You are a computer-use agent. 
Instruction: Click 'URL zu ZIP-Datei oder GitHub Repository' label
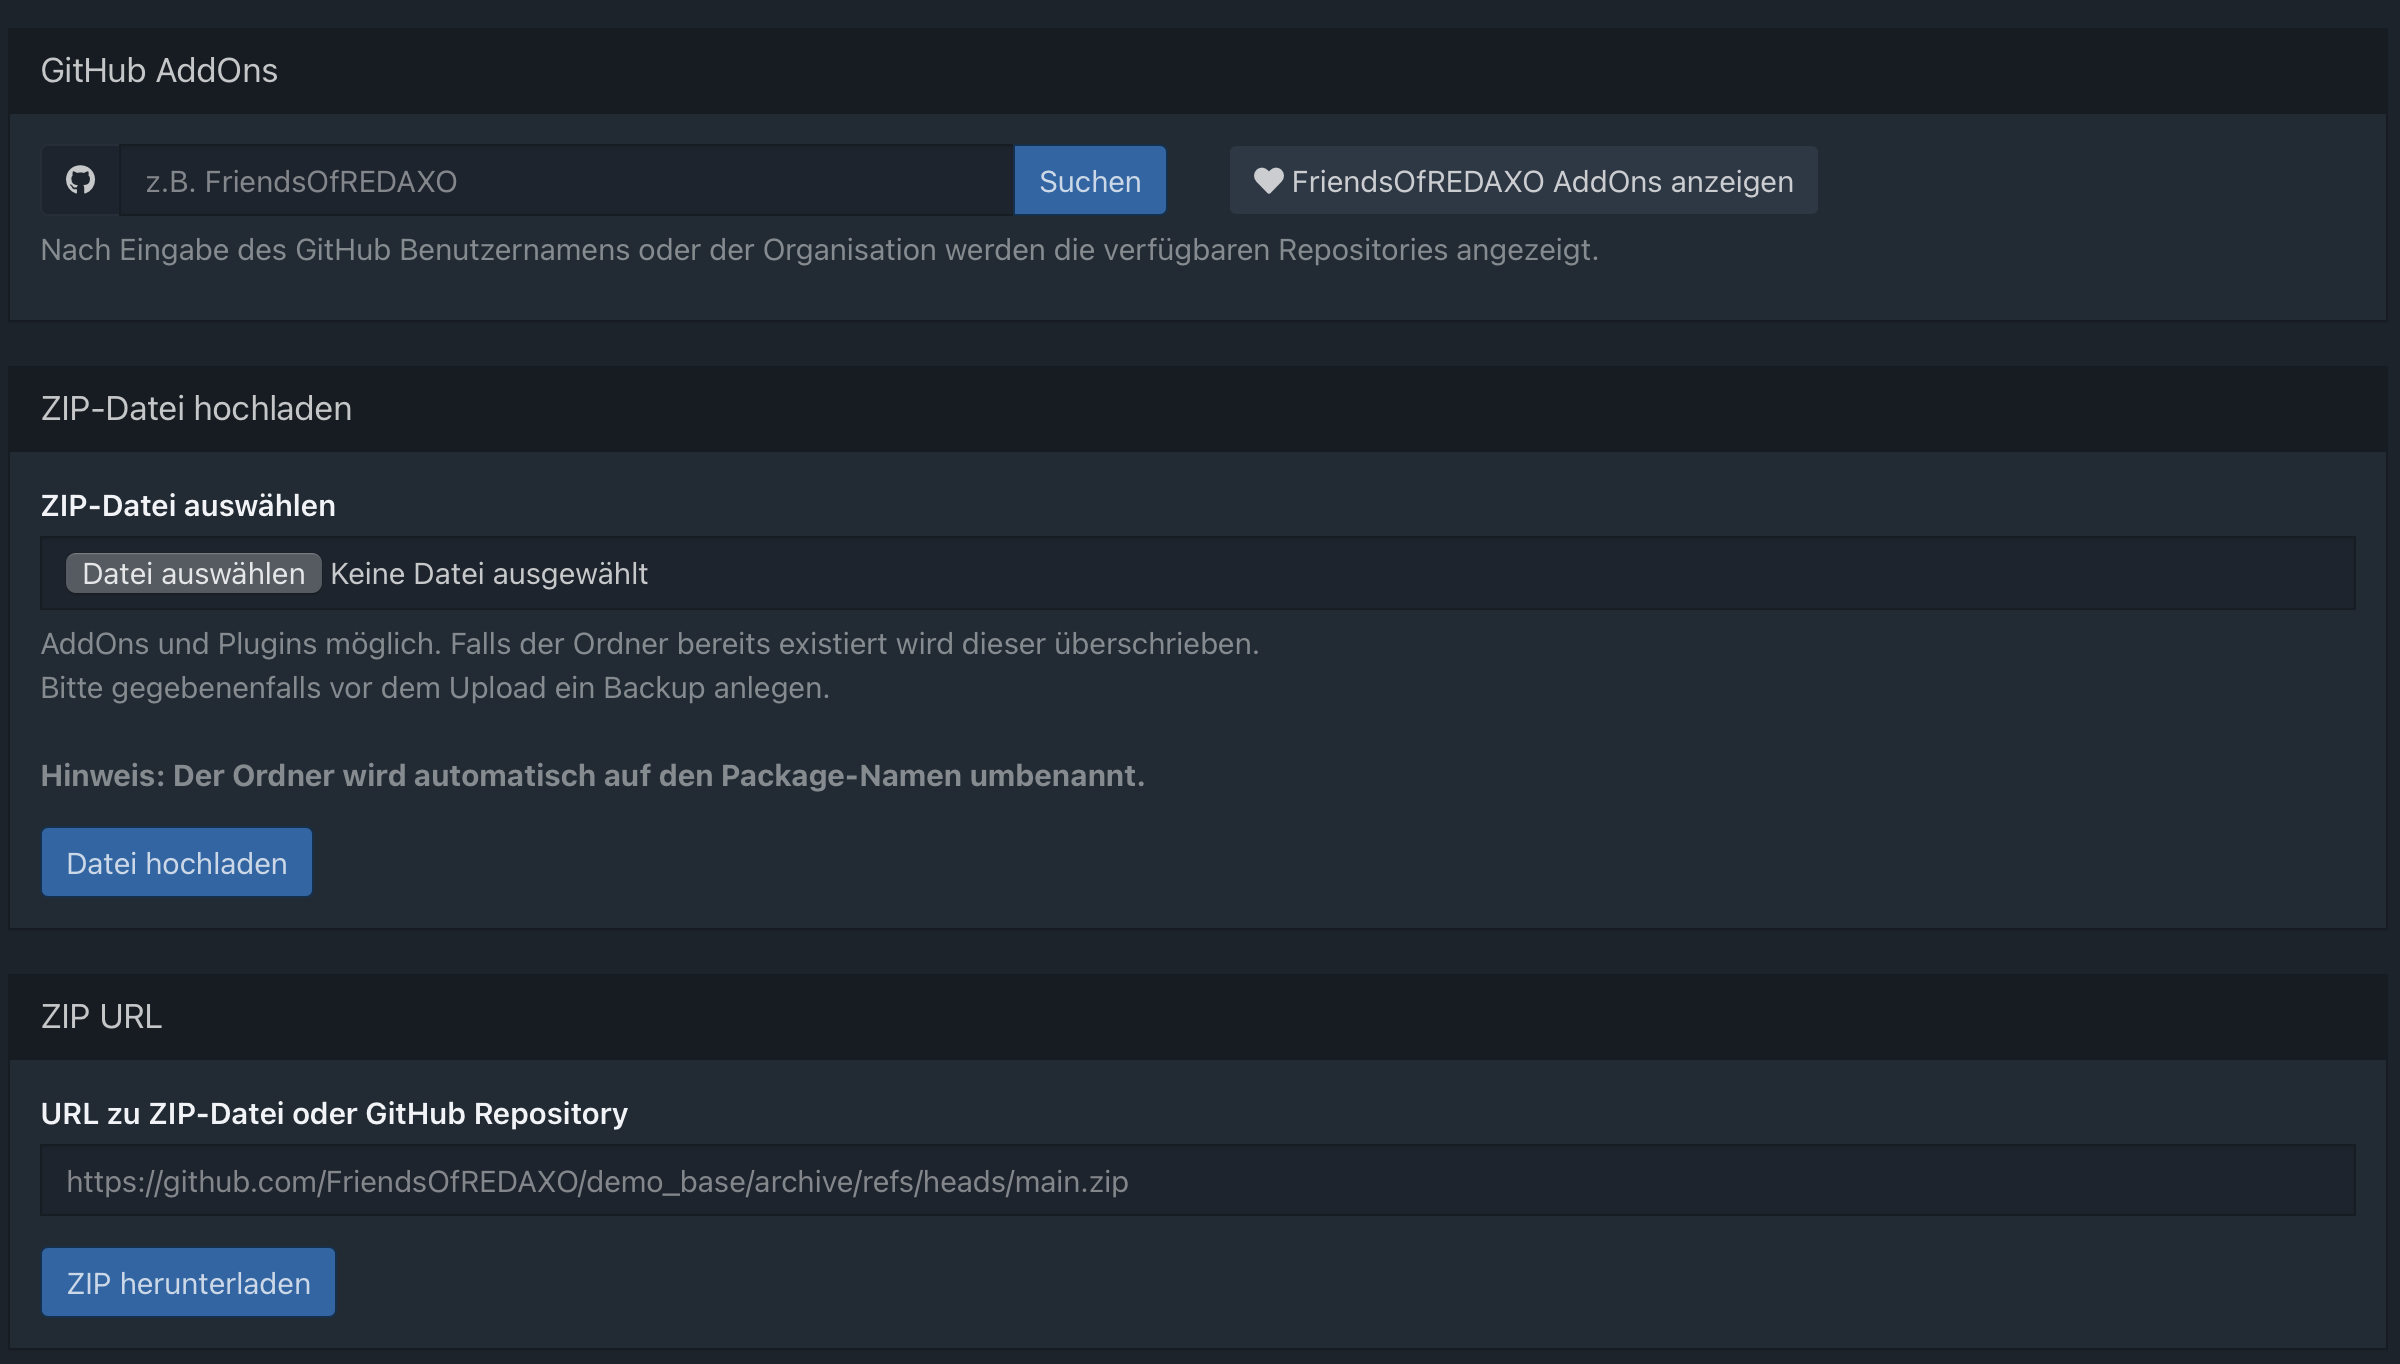tap(334, 1113)
